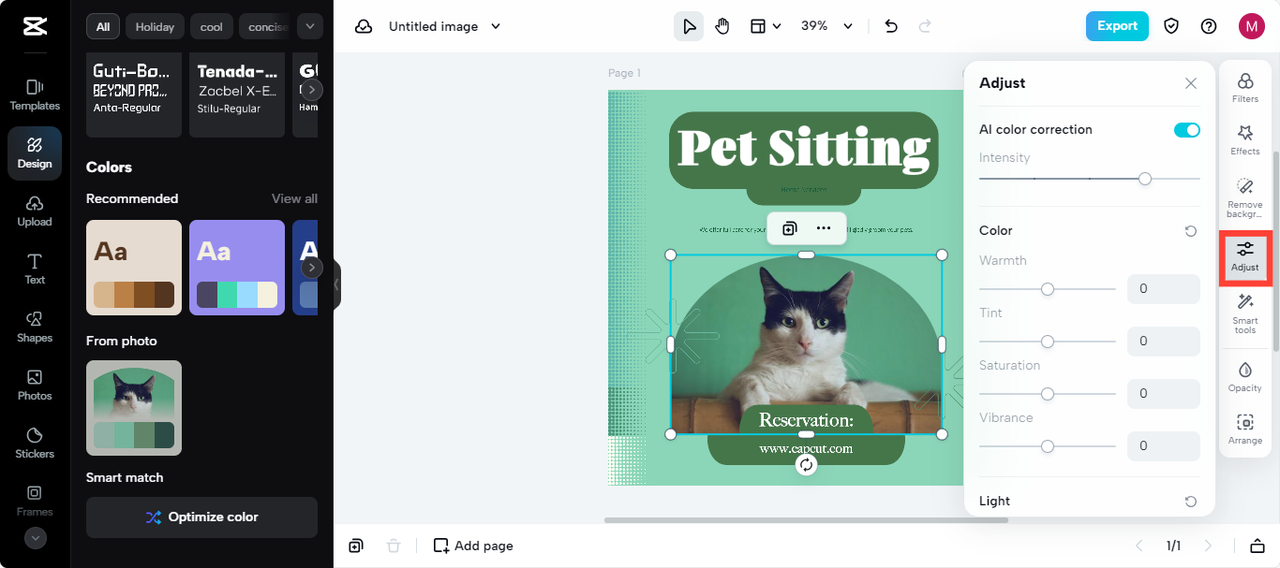Image resolution: width=1280 pixels, height=568 pixels.
Task: Select the concise theme filter
Action: coord(266,27)
